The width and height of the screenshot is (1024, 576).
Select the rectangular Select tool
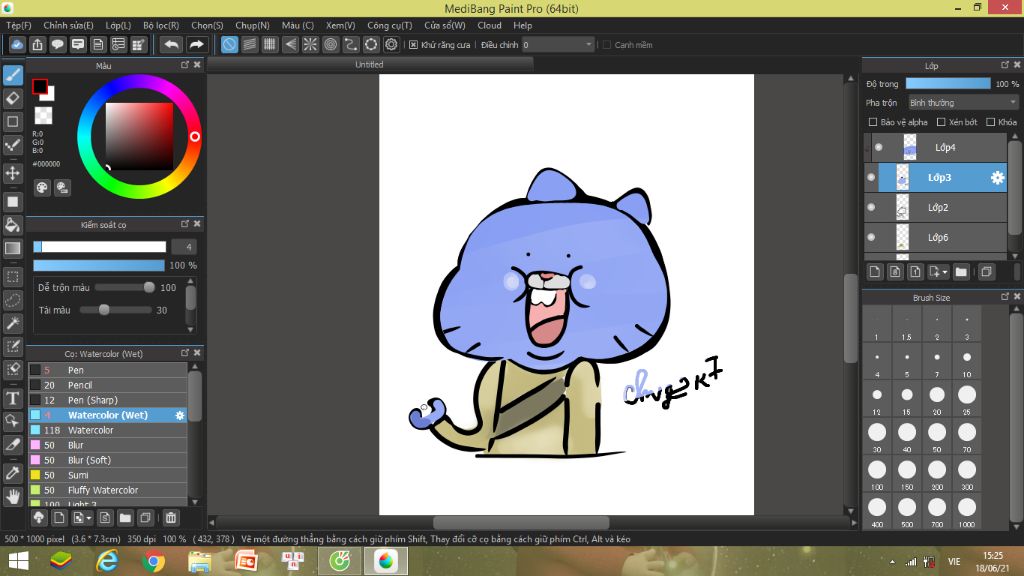point(12,277)
